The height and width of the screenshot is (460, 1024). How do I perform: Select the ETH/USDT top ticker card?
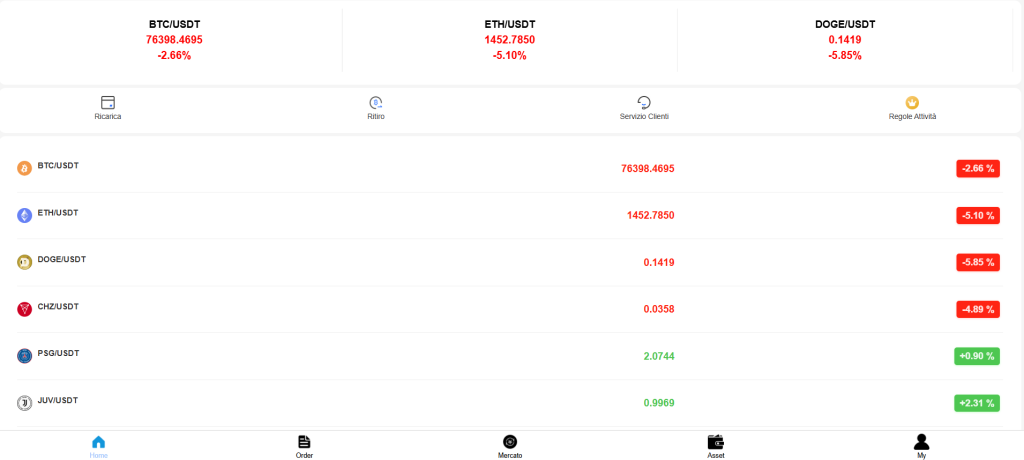(510, 40)
